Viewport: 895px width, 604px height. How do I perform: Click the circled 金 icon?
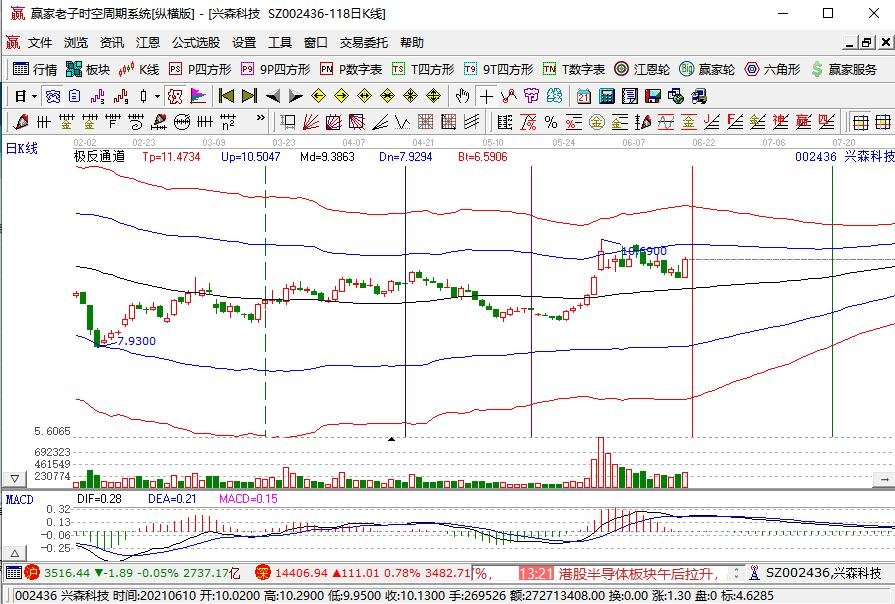click(596, 122)
